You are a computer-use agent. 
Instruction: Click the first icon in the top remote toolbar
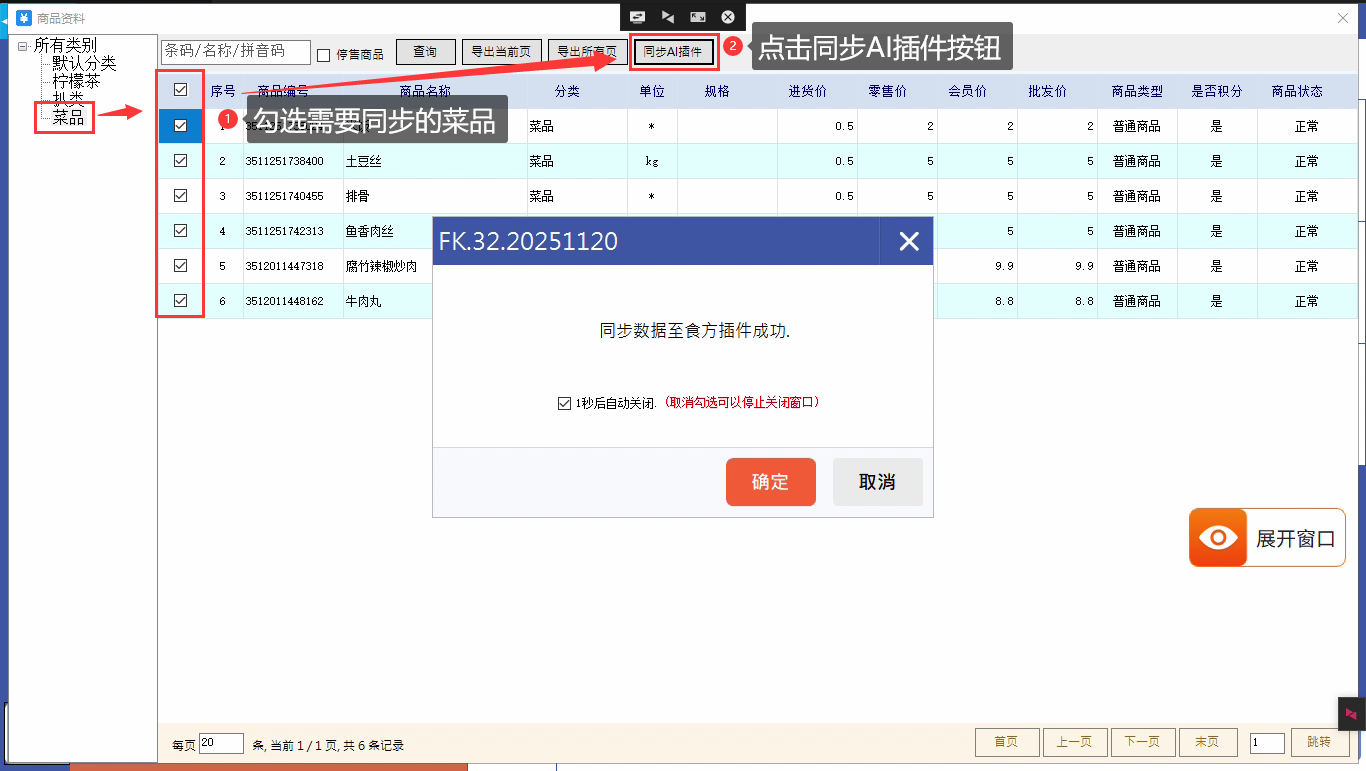tap(637, 17)
